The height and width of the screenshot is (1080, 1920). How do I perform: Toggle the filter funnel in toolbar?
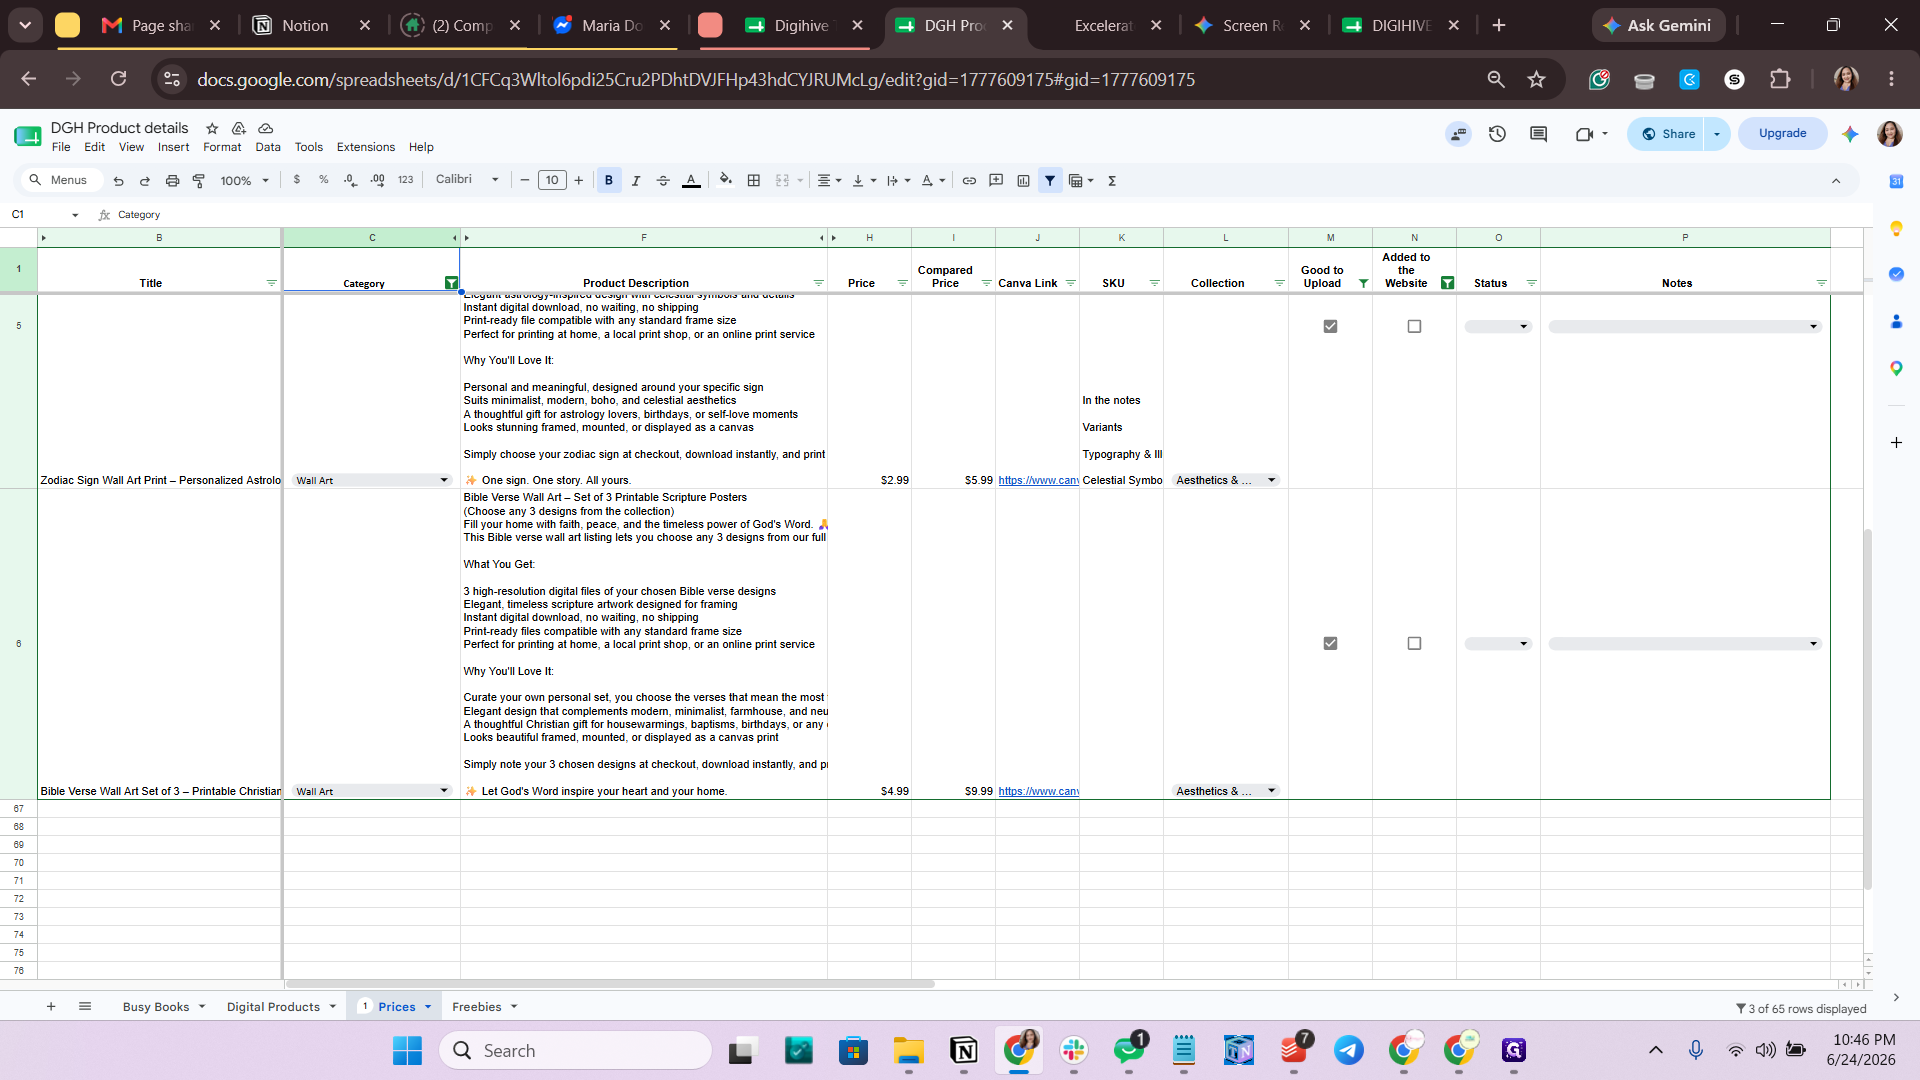1050,180
